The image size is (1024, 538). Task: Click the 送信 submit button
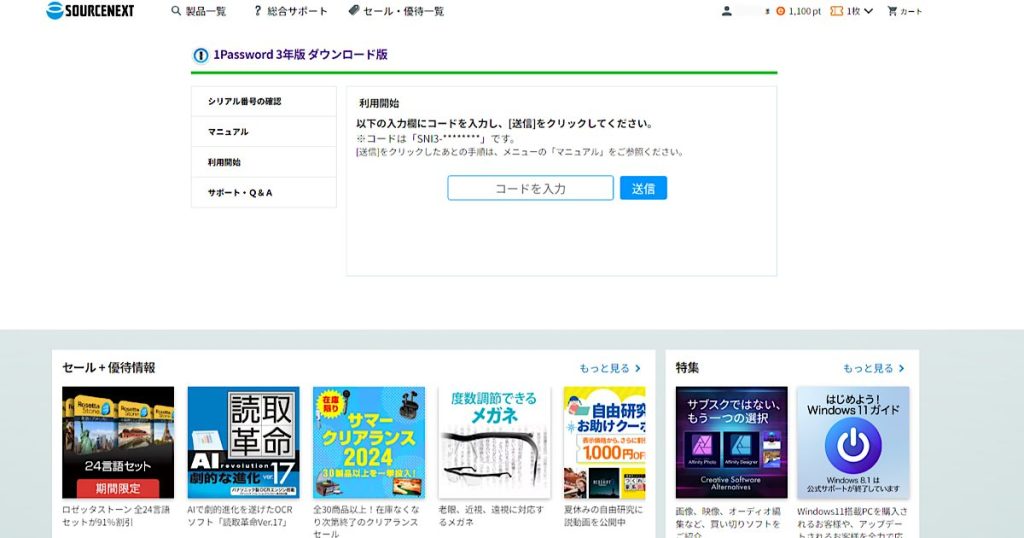pyautogui.click(x=643, y=188)
